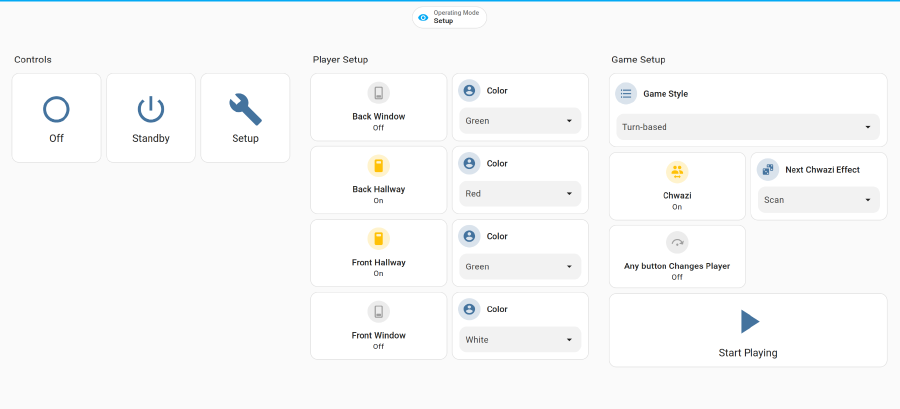Click the Start Playing label

pyautogui.click(x=748, y=353)
